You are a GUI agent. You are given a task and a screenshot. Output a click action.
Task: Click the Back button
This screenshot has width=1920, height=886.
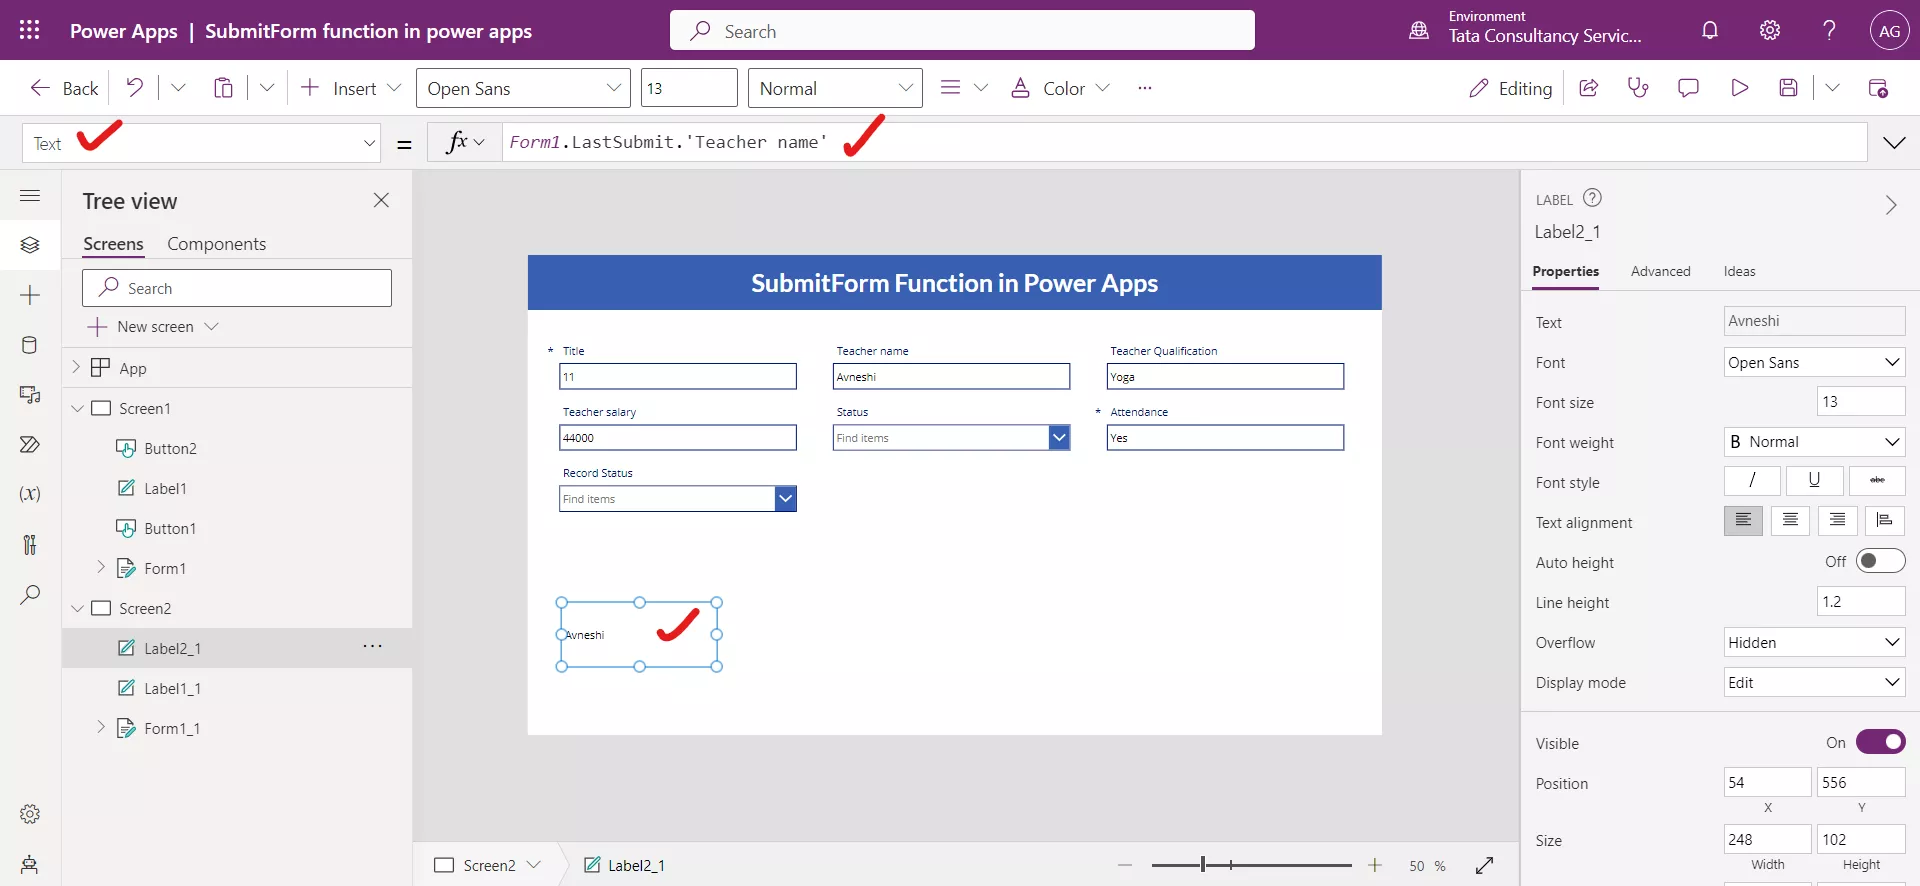point(64,88)
